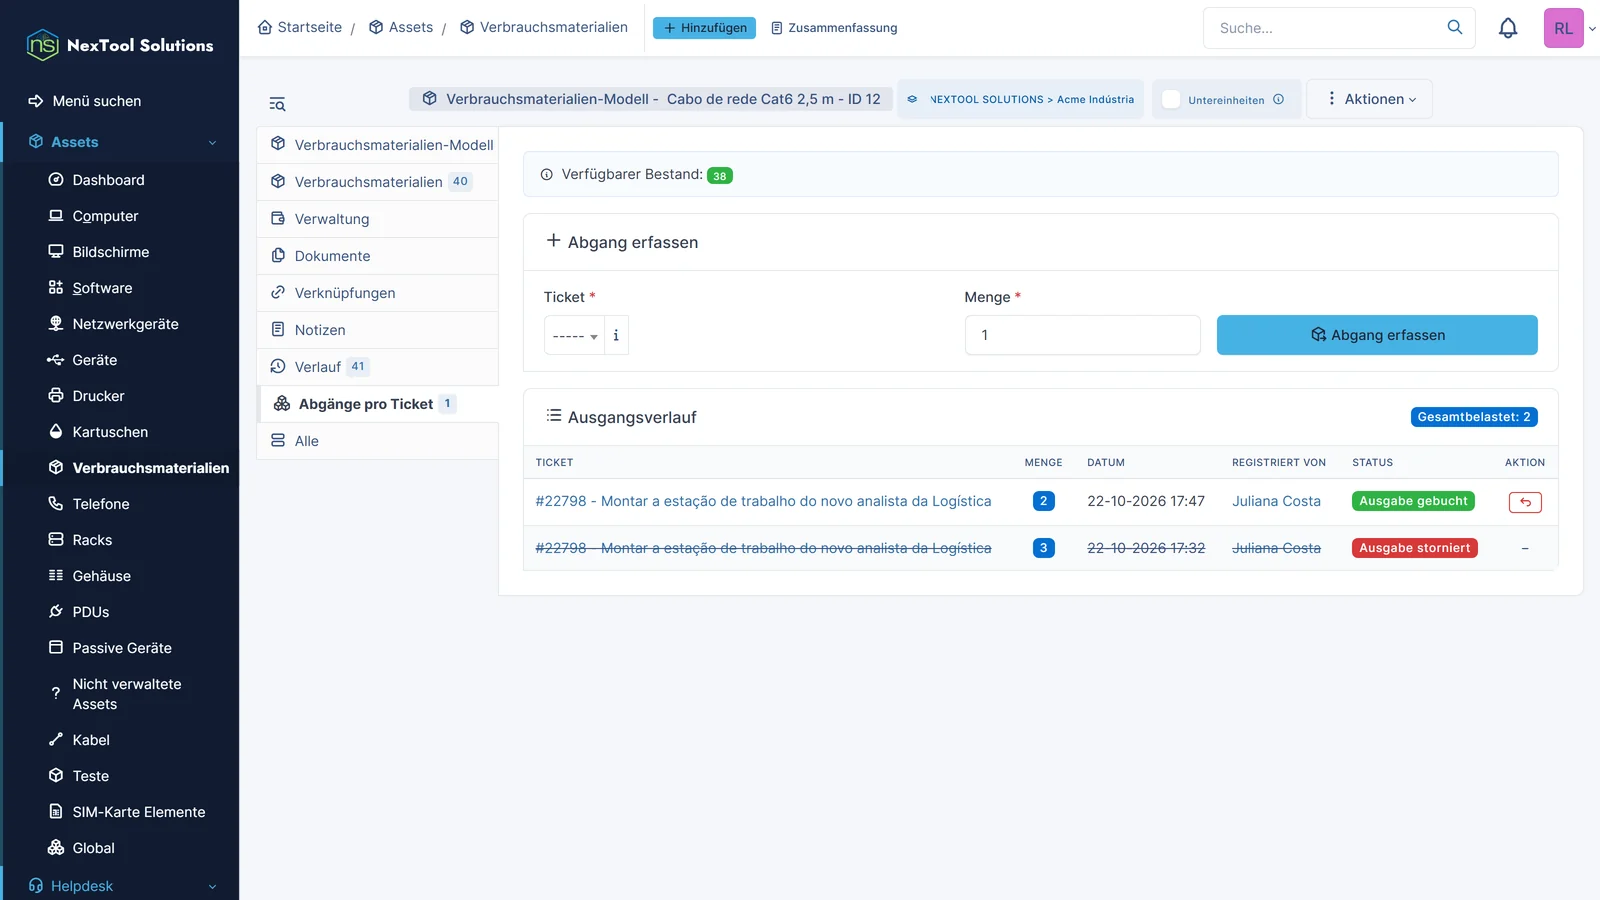
Task: Open the Notizen tab
Action: (378, 330)
